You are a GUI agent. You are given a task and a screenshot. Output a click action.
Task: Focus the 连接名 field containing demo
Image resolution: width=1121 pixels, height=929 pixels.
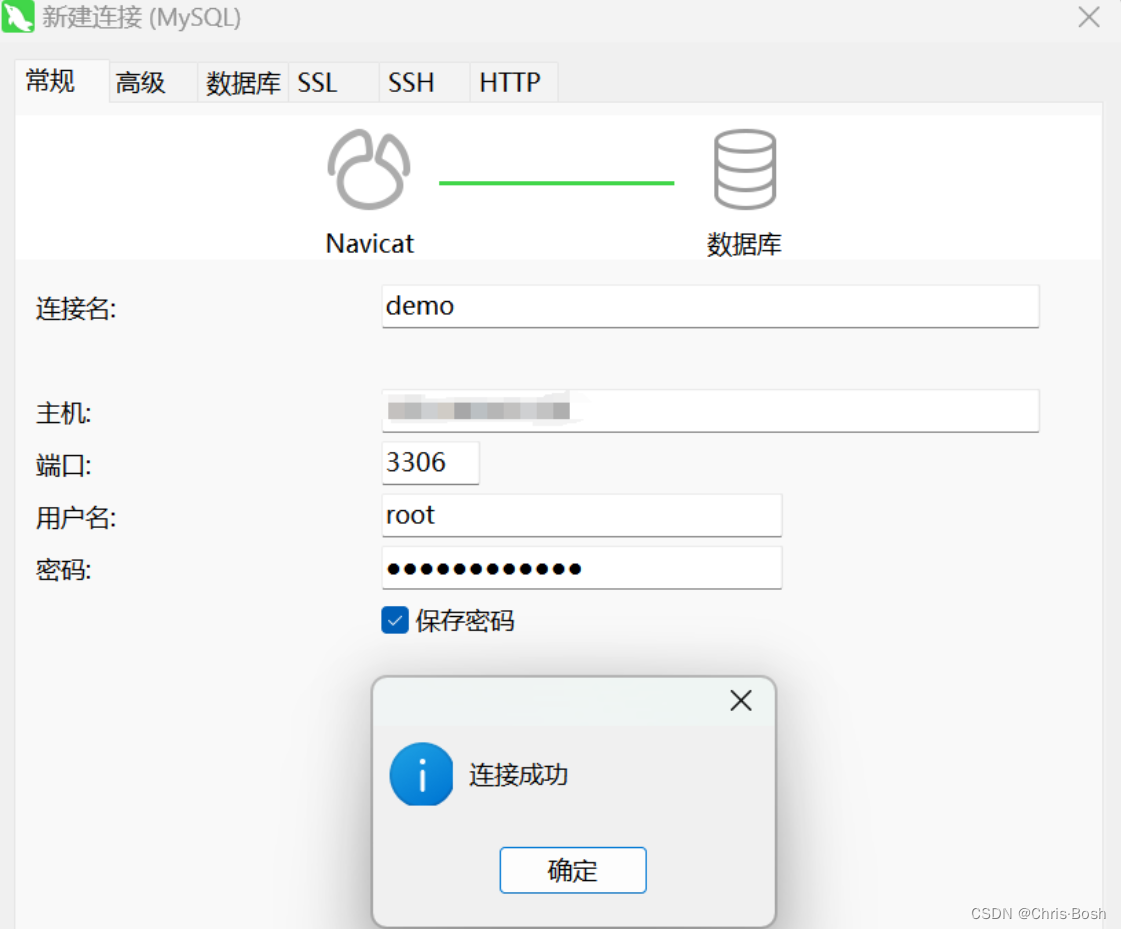click(710, 306)
